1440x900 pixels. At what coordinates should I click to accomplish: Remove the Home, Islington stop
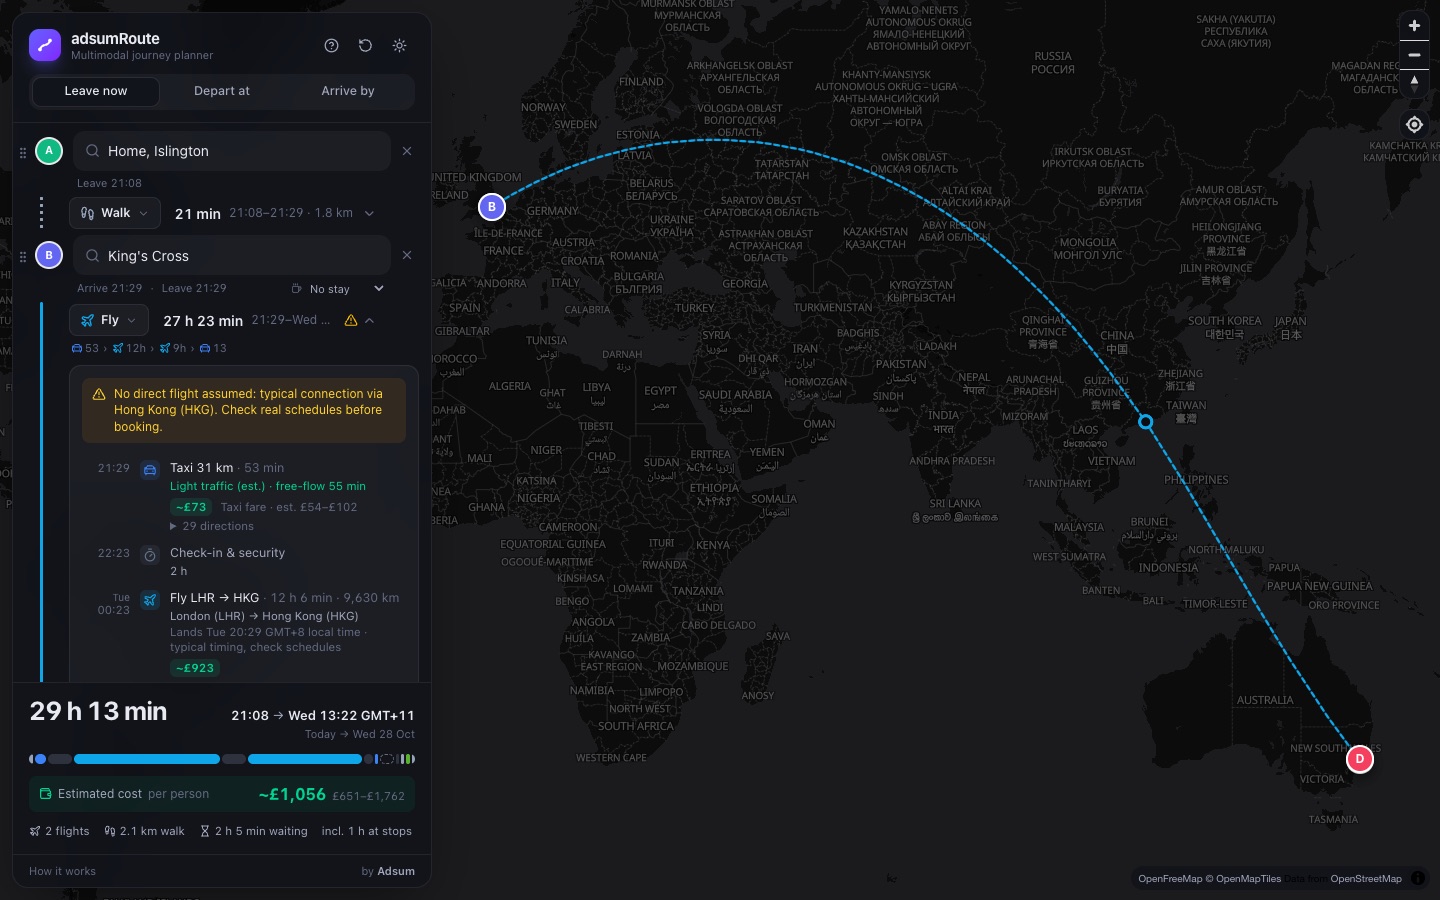(x=407, y=151)
